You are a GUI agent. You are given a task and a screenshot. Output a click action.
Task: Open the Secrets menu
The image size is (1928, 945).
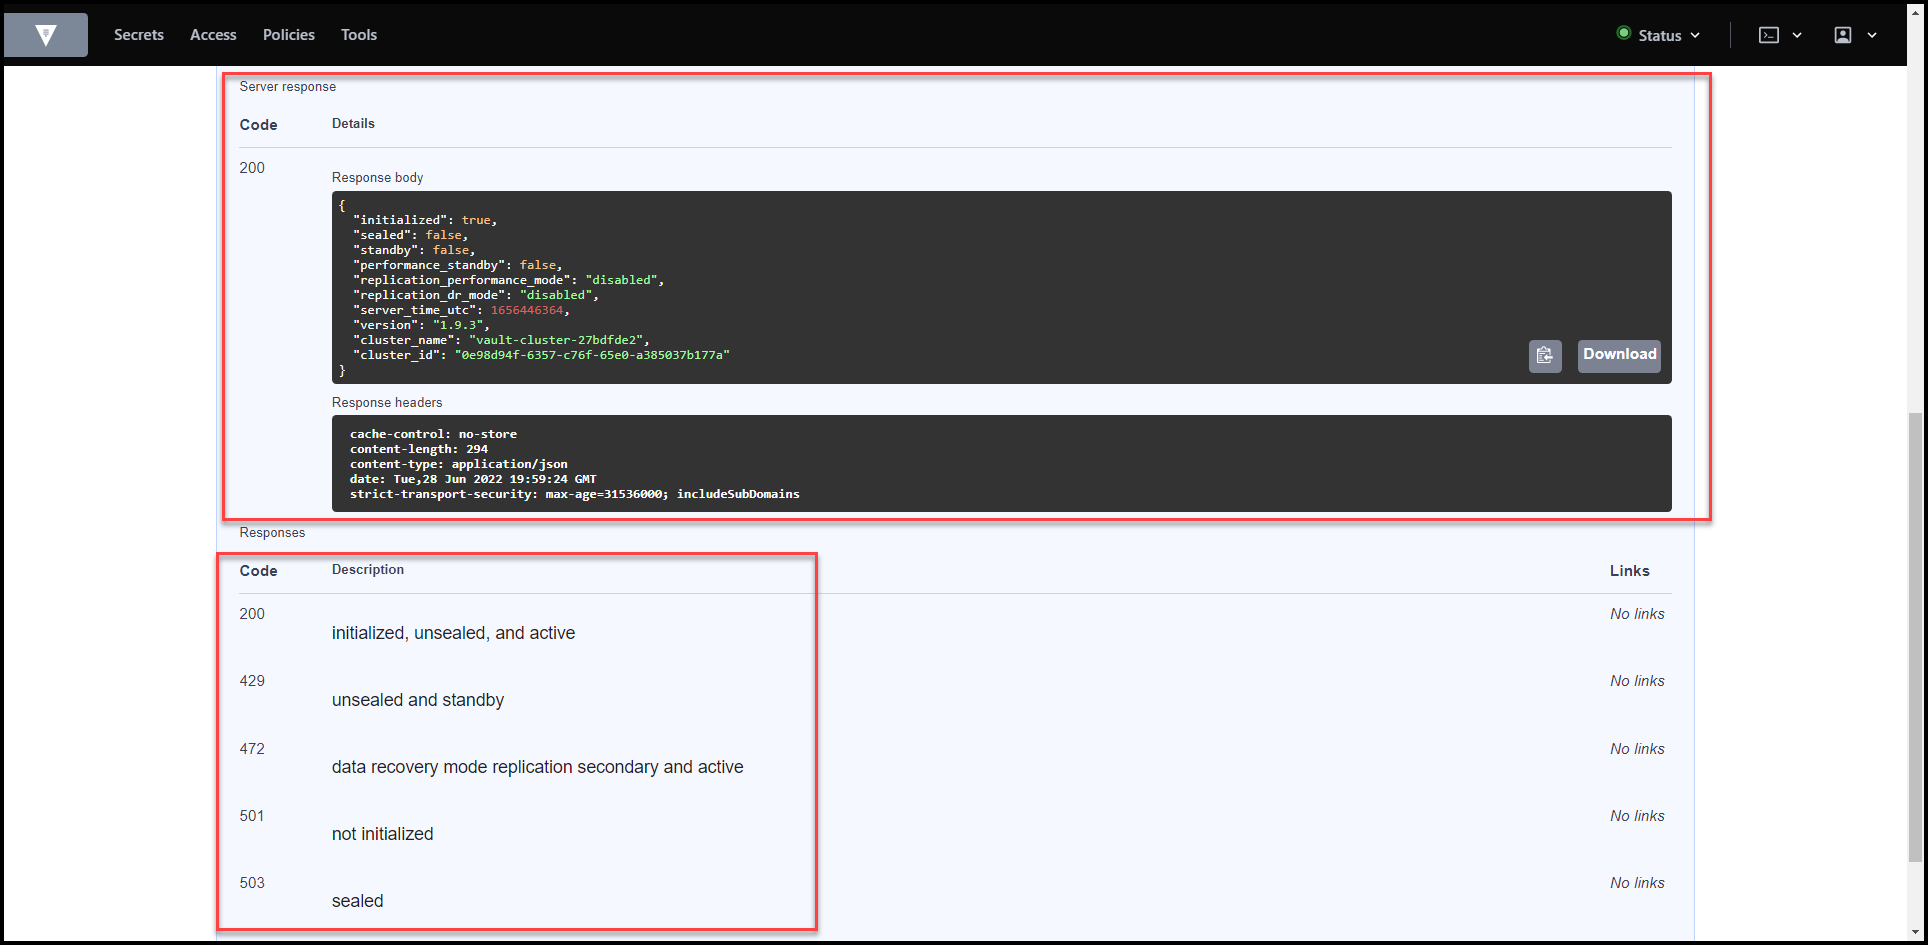(x=138, y=34)
